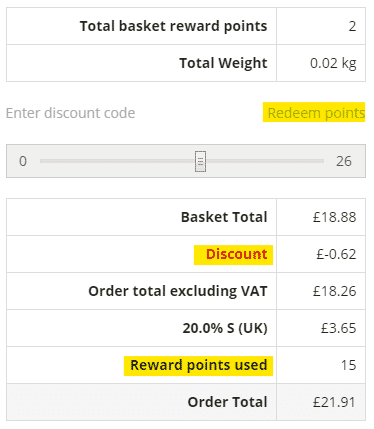
Task: Select the 0.02 kg weight value
Action: coord(333,63)
